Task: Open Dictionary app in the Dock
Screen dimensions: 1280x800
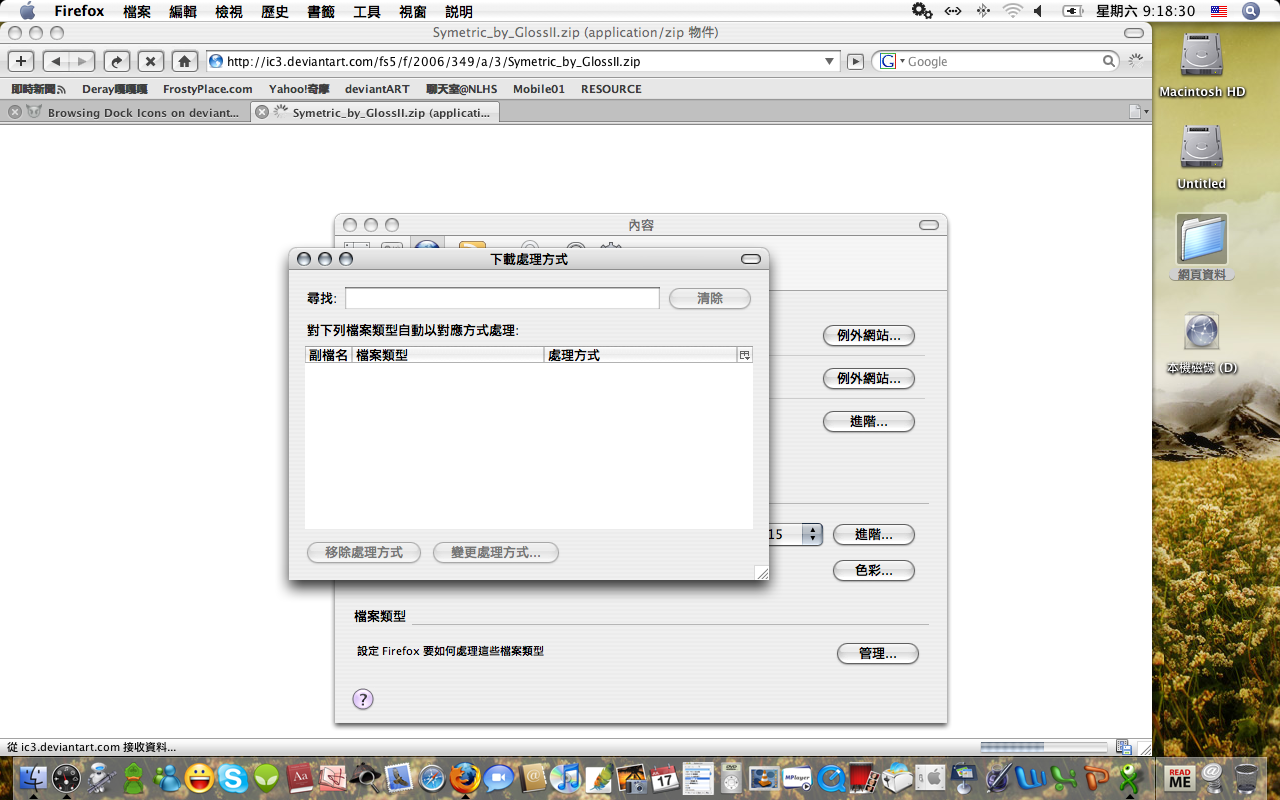Action: (299, 778)
